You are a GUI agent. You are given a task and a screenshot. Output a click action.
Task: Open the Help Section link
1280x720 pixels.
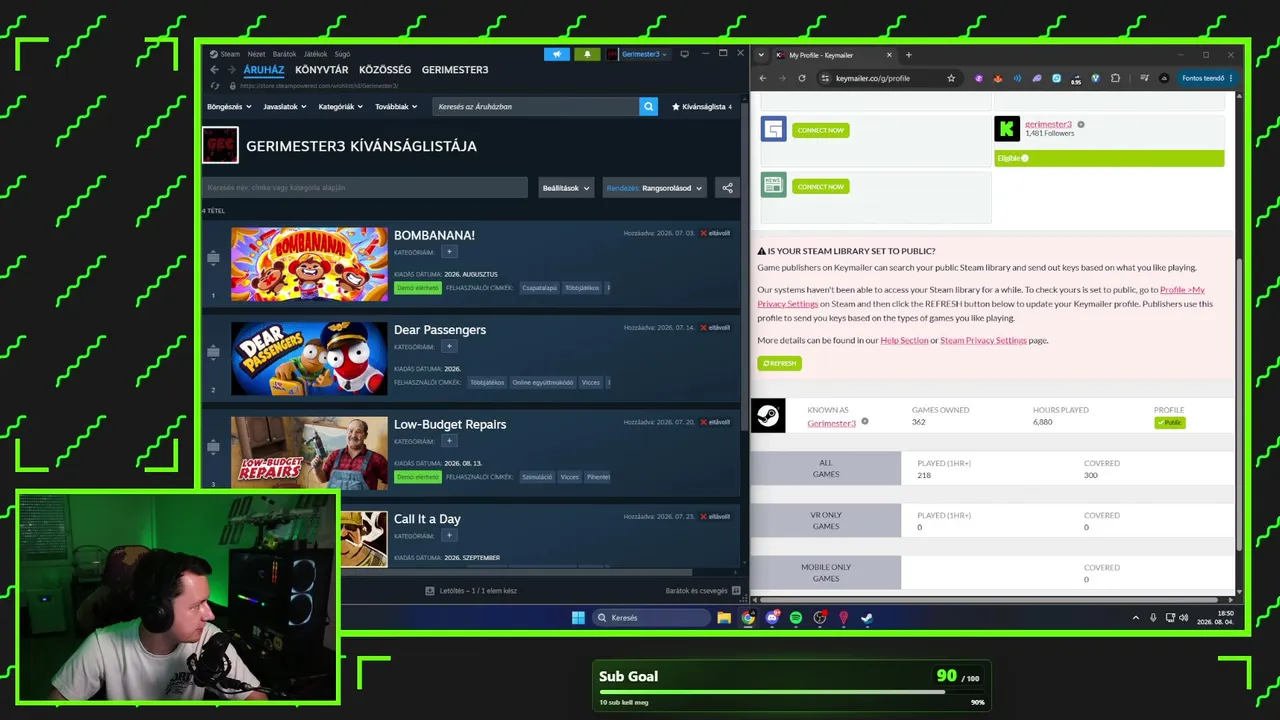click(x=904, y=340)
